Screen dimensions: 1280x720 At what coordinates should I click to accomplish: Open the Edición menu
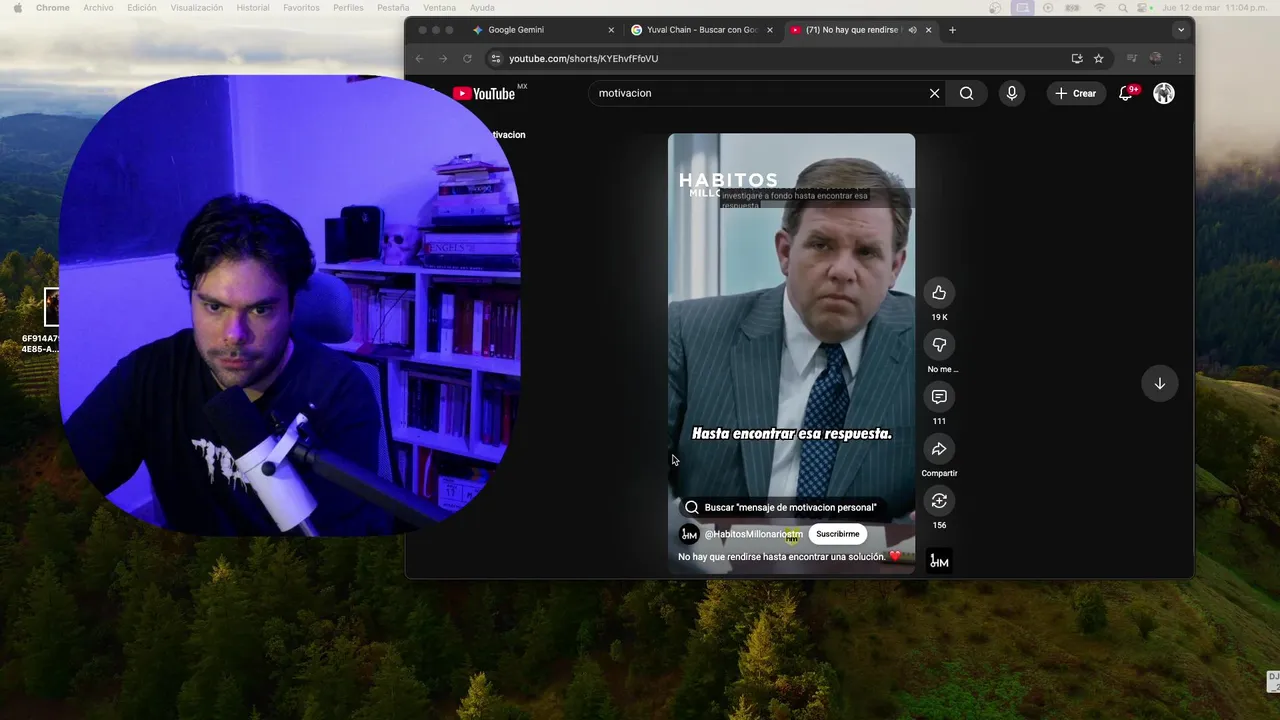coord(142,7)
